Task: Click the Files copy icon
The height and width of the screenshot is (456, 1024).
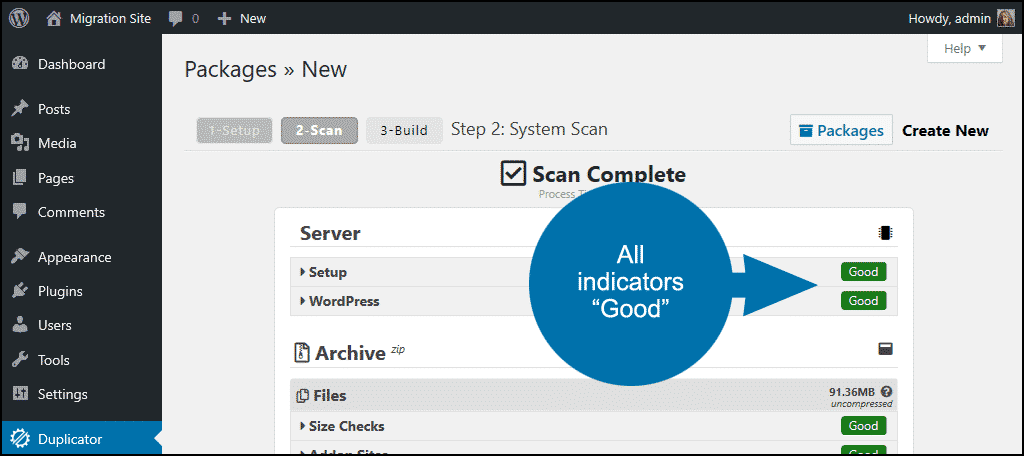Action: 302,396
